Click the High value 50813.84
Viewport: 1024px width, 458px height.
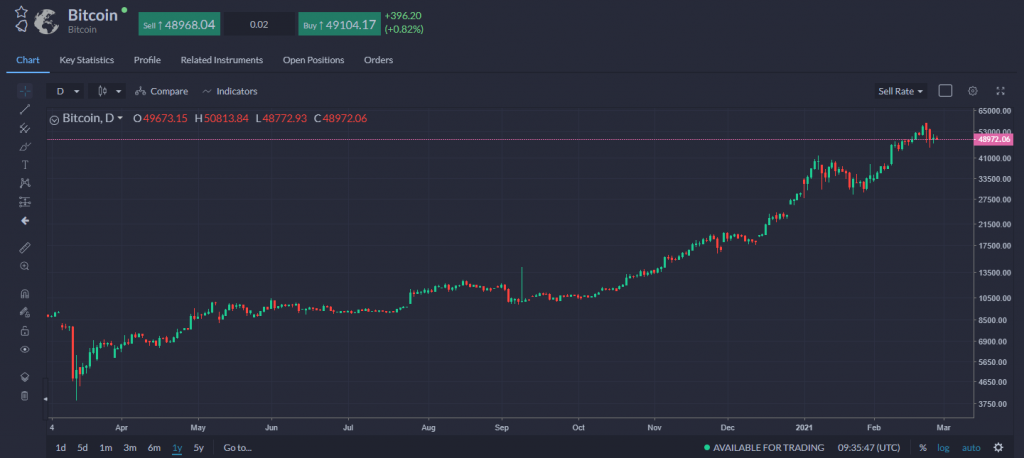[226, 119]
